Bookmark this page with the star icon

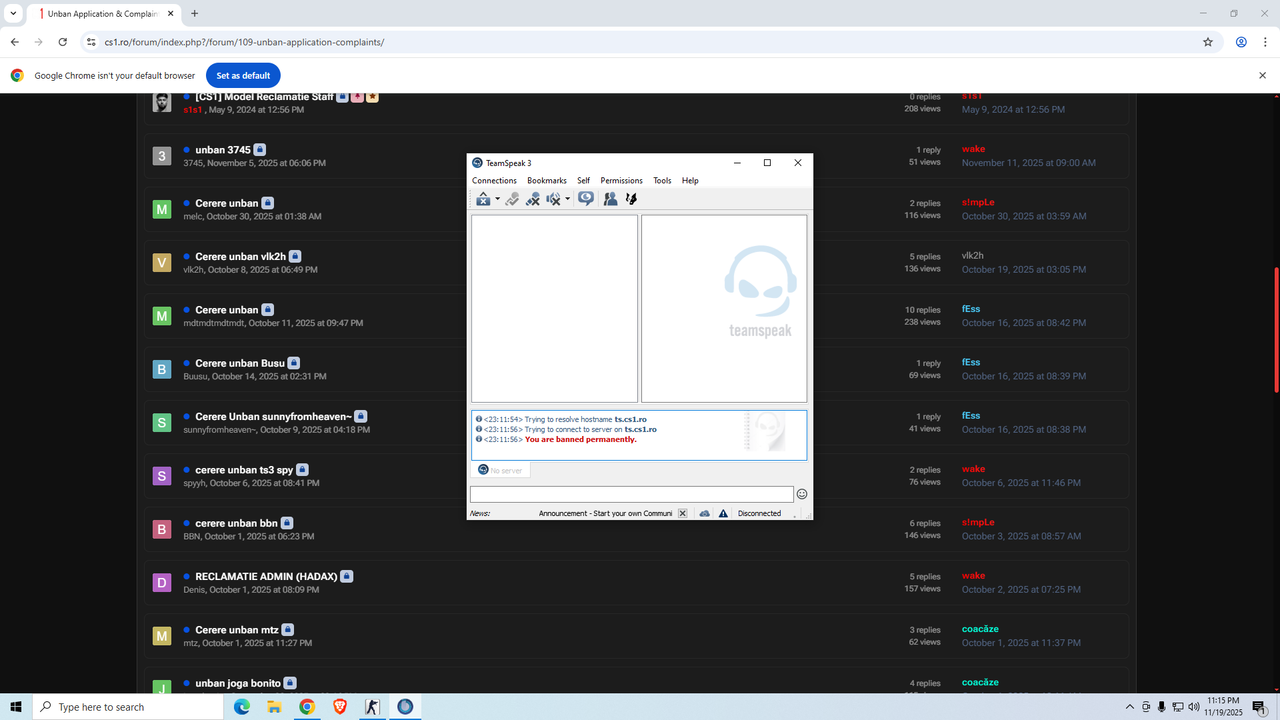(x=1208, y=42)
